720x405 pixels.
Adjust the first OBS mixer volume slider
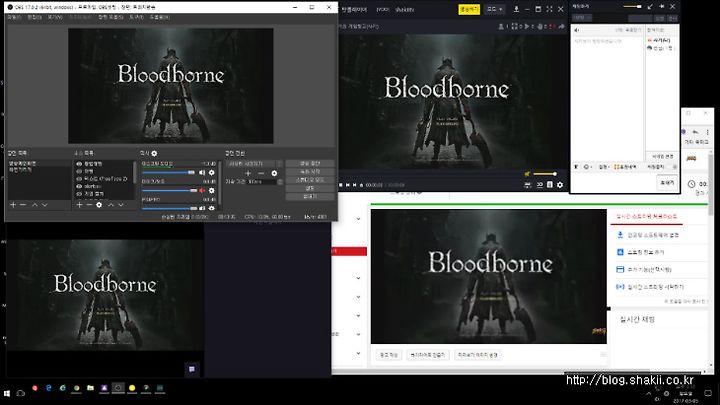pos(169,173)
